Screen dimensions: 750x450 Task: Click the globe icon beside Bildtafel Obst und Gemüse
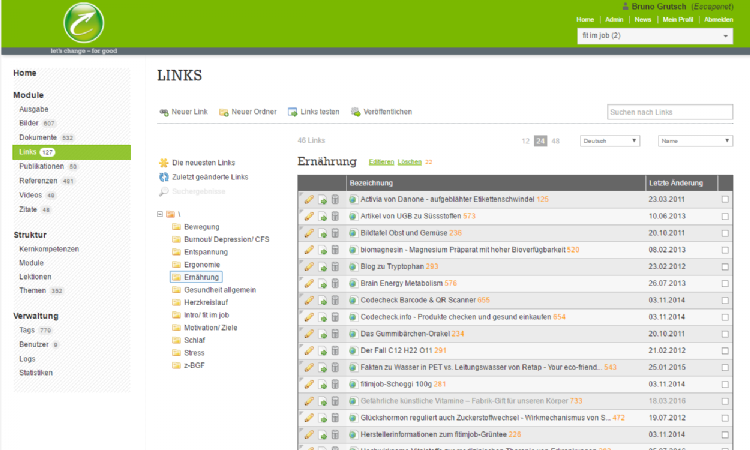(352, 233)
